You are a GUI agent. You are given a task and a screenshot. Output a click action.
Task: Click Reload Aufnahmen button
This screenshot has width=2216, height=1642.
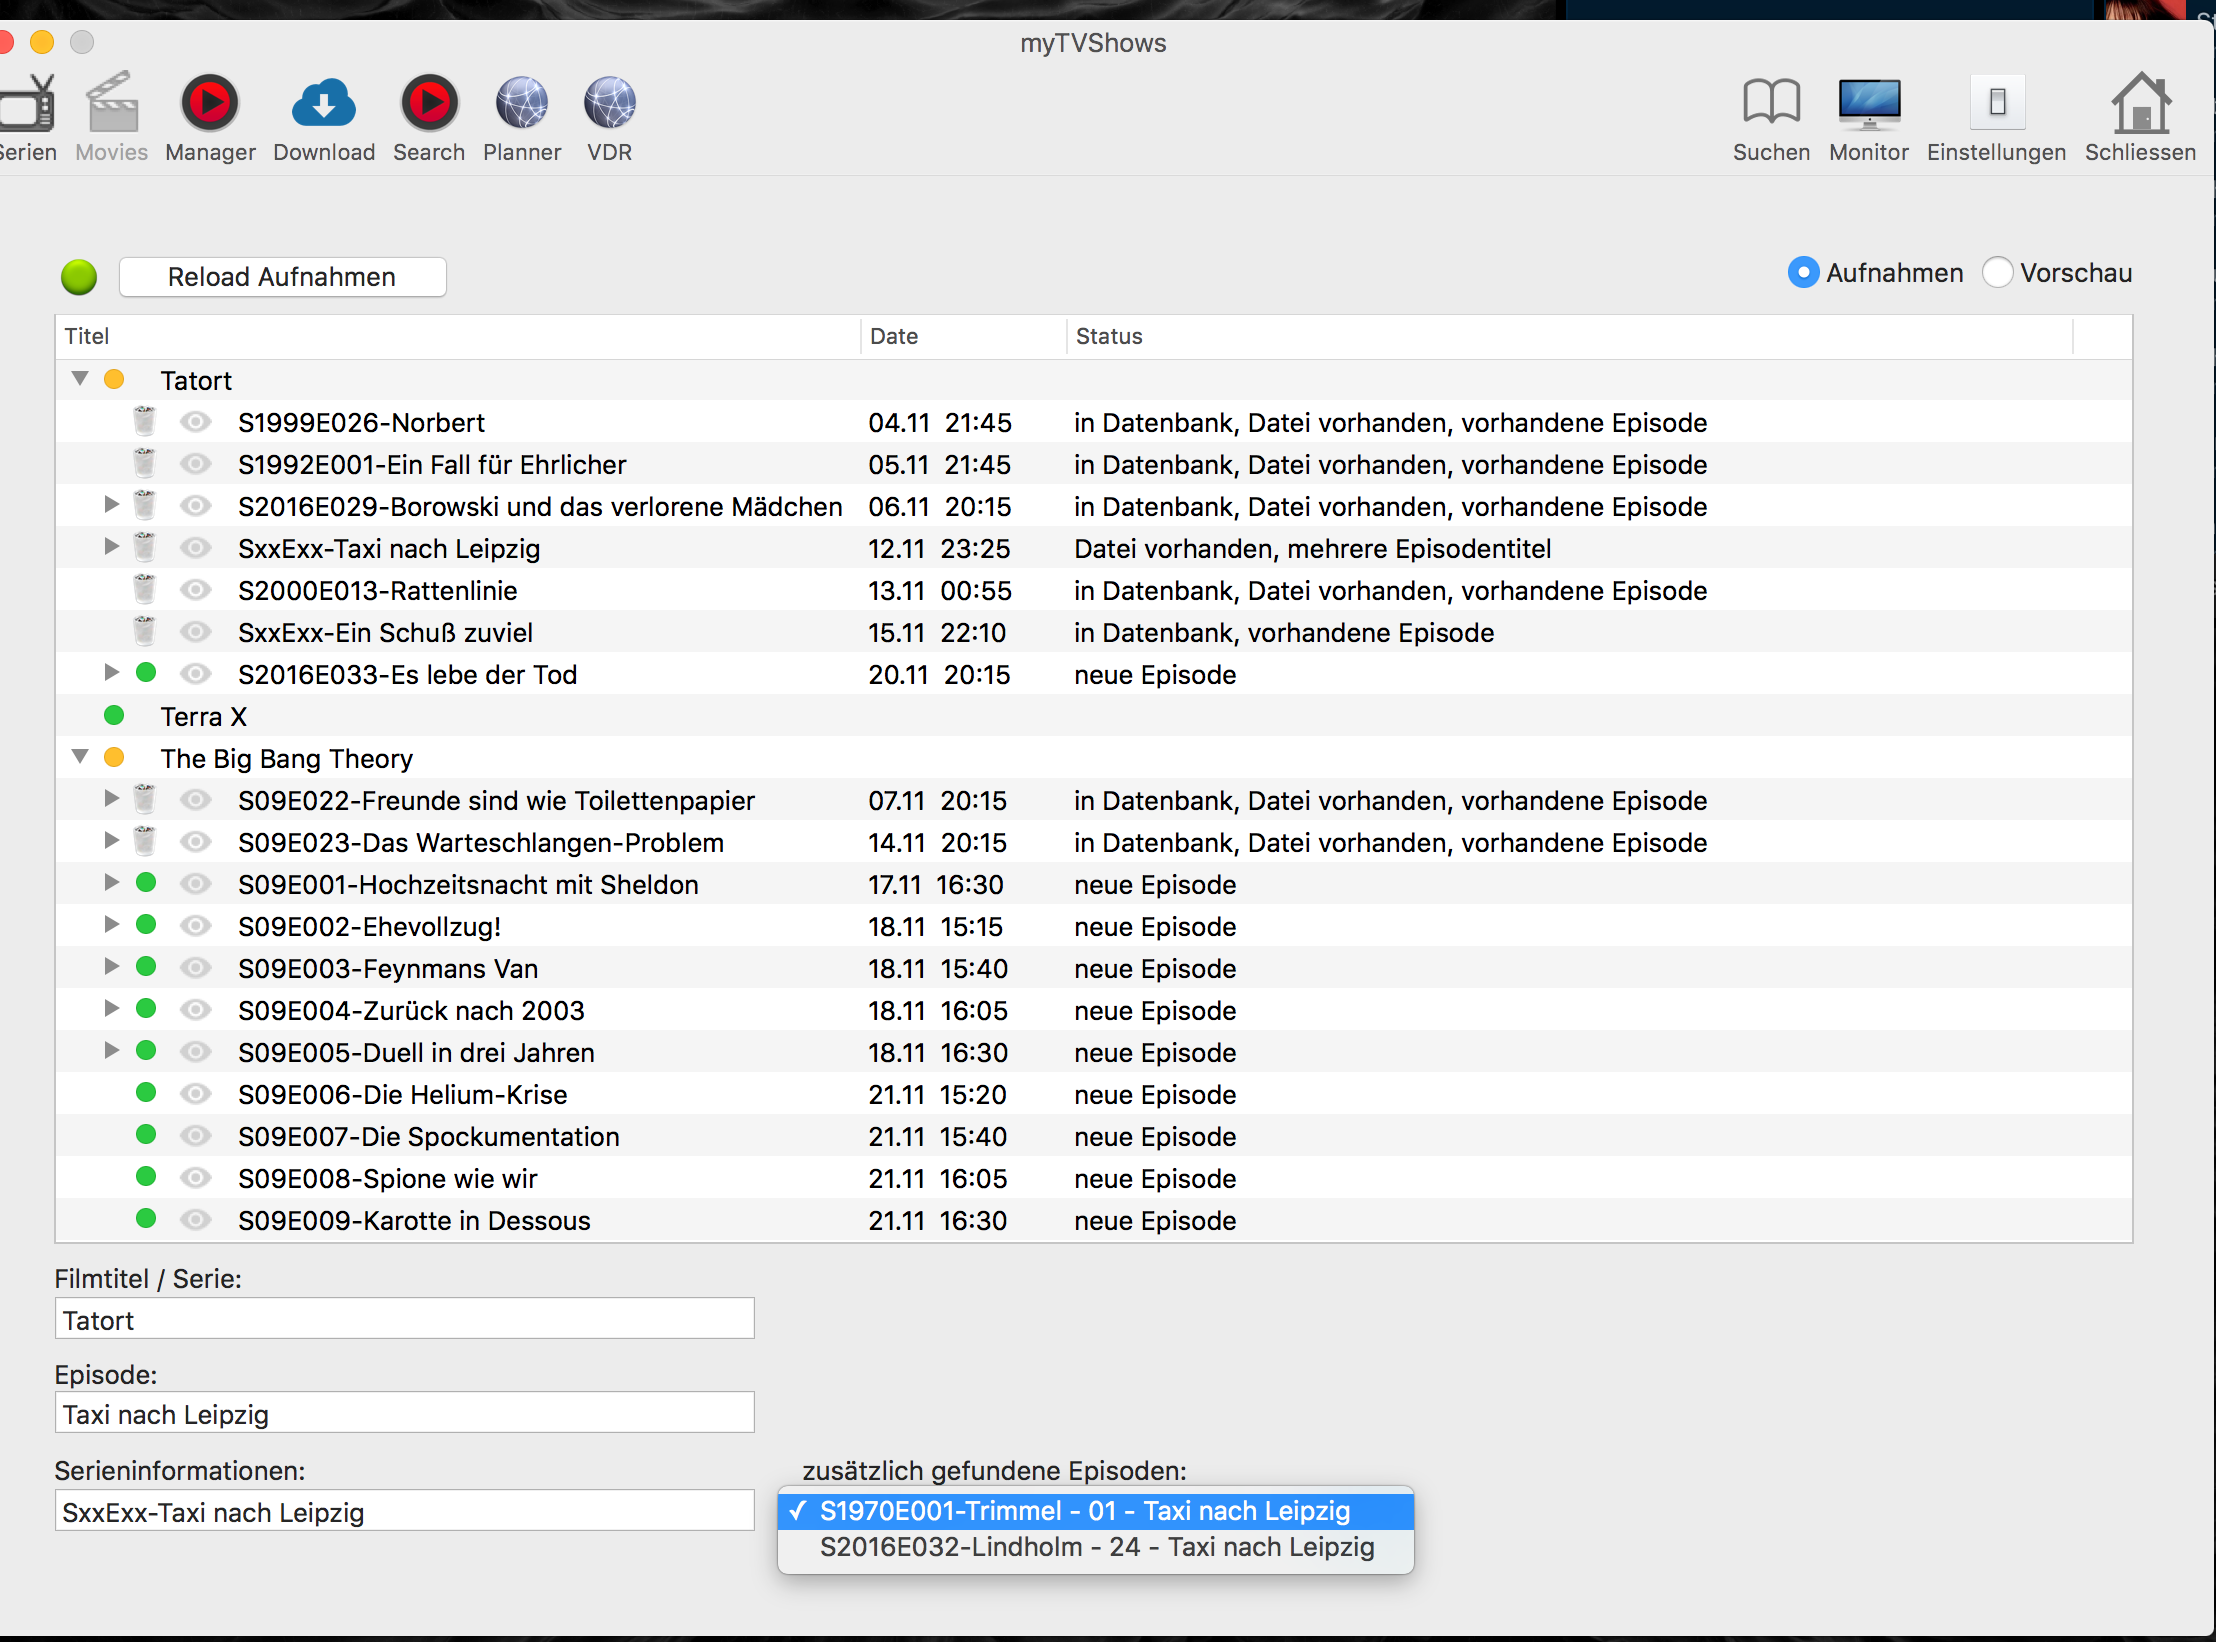281,276
